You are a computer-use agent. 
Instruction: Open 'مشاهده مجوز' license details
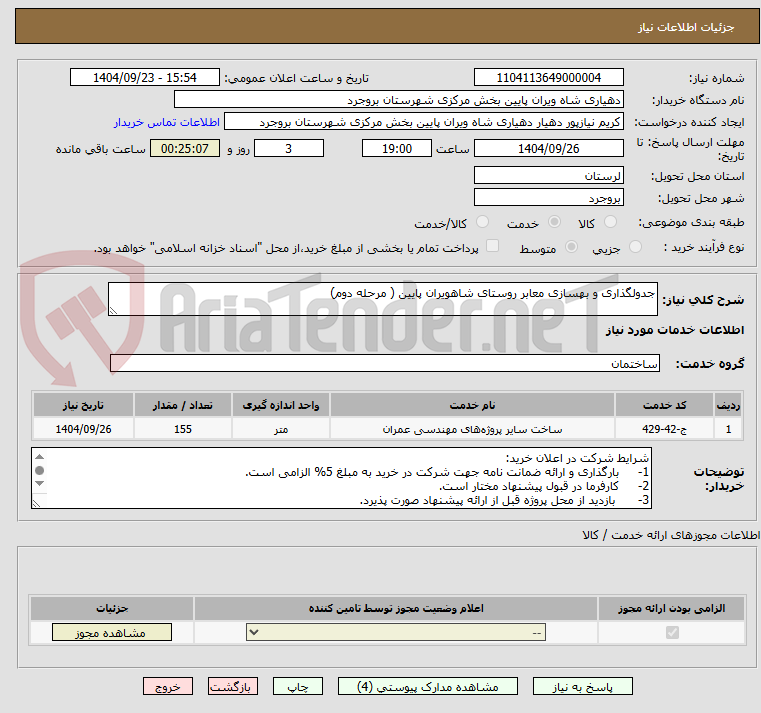(x=112, y=633)
